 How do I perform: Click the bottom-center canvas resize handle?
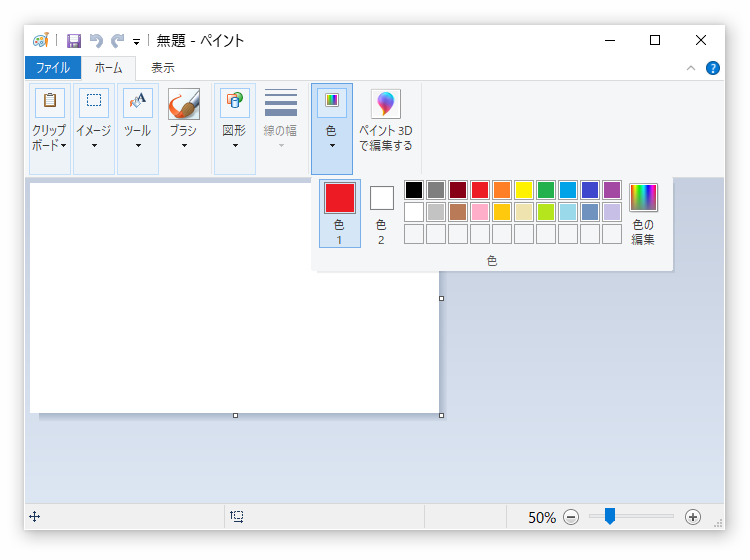235,416
